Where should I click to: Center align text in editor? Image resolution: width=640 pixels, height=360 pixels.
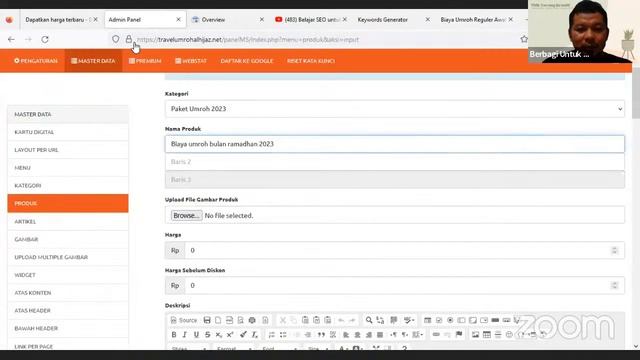coord(358,335)
